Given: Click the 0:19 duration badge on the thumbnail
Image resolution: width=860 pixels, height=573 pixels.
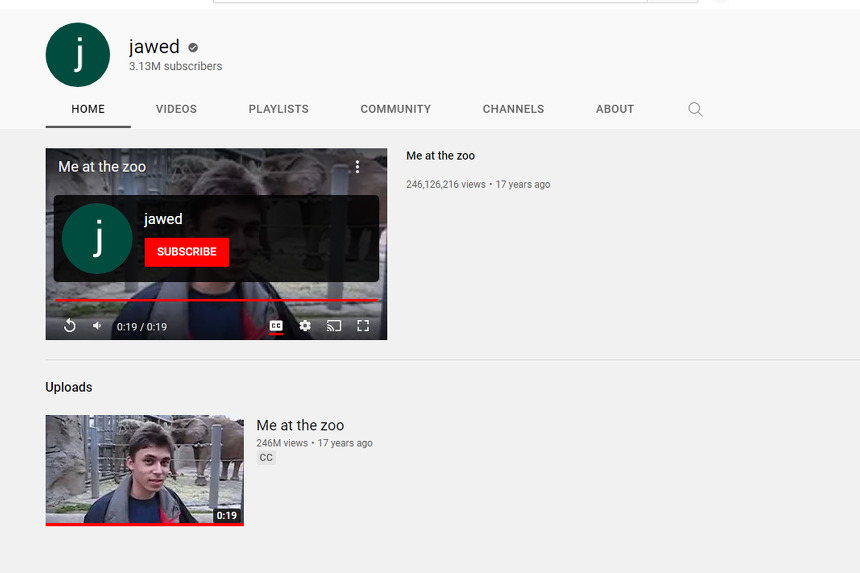Looking at the screenshot, I should click(227, 515).
